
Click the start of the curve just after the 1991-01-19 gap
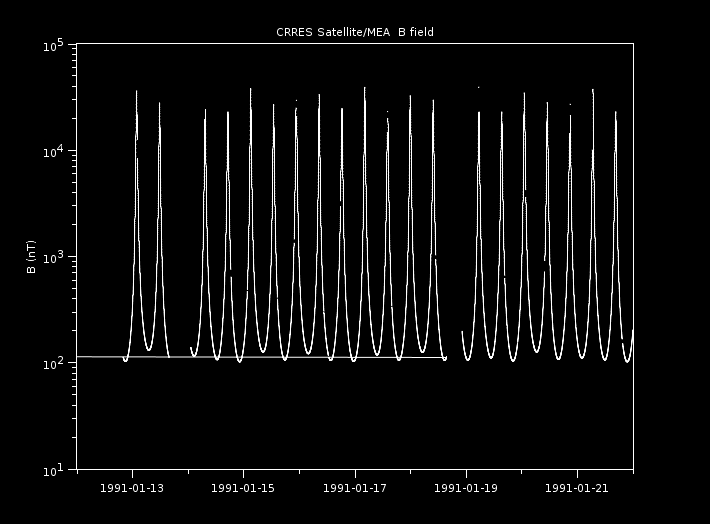(462, 332)
